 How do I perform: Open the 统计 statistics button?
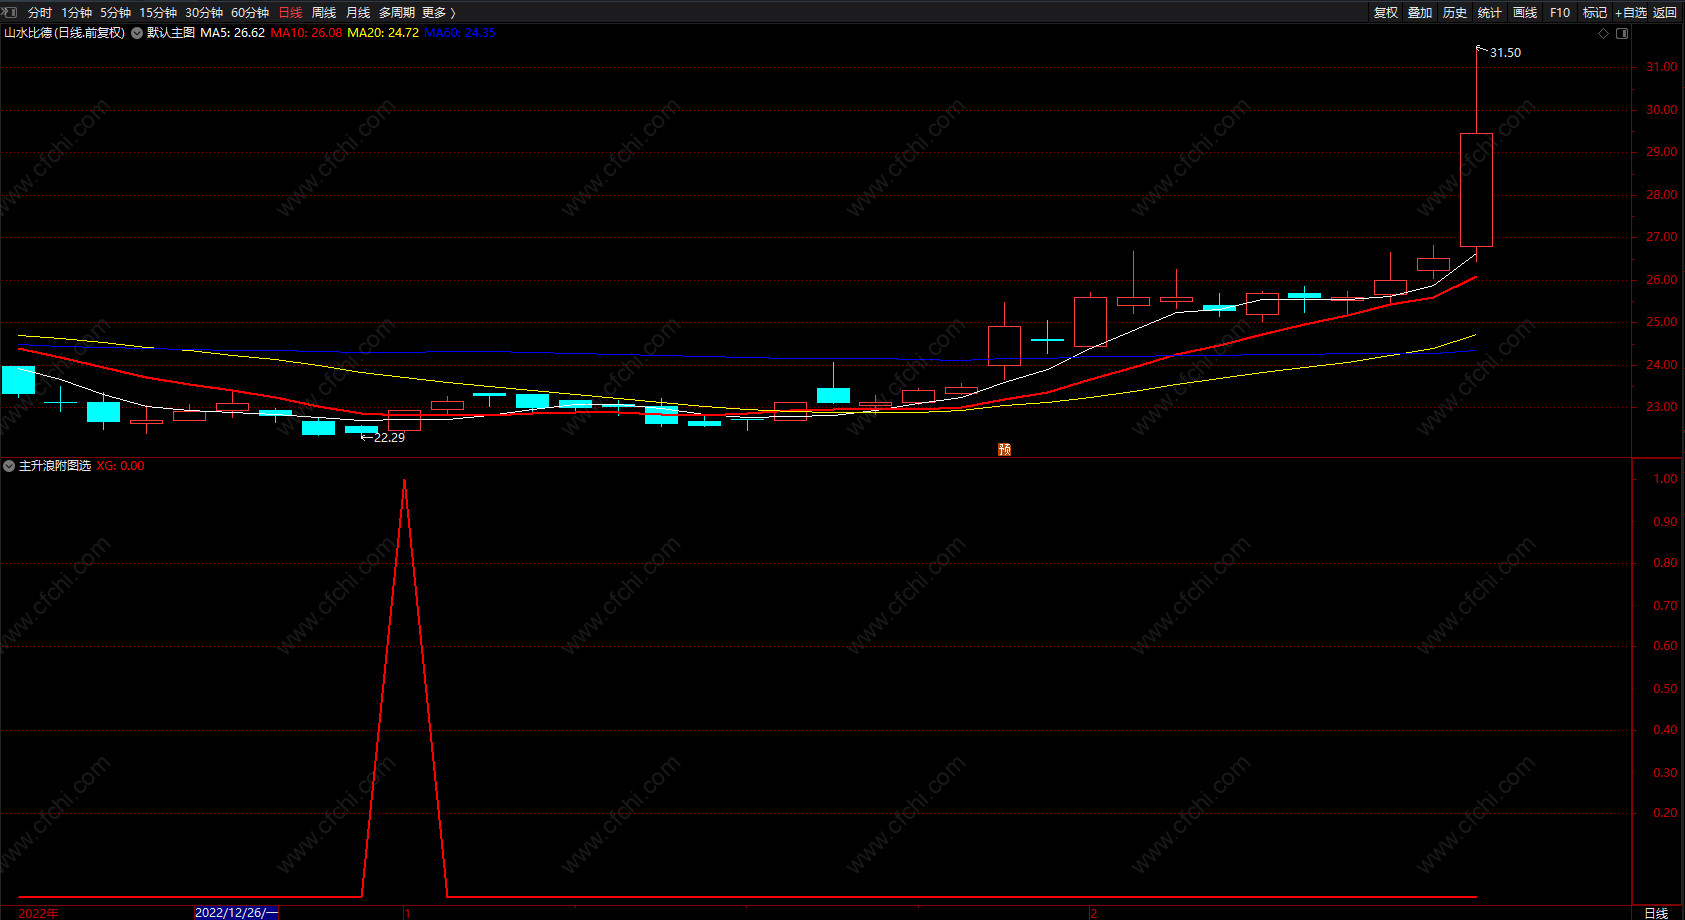pyautogui.click(x=1490, y=13)
